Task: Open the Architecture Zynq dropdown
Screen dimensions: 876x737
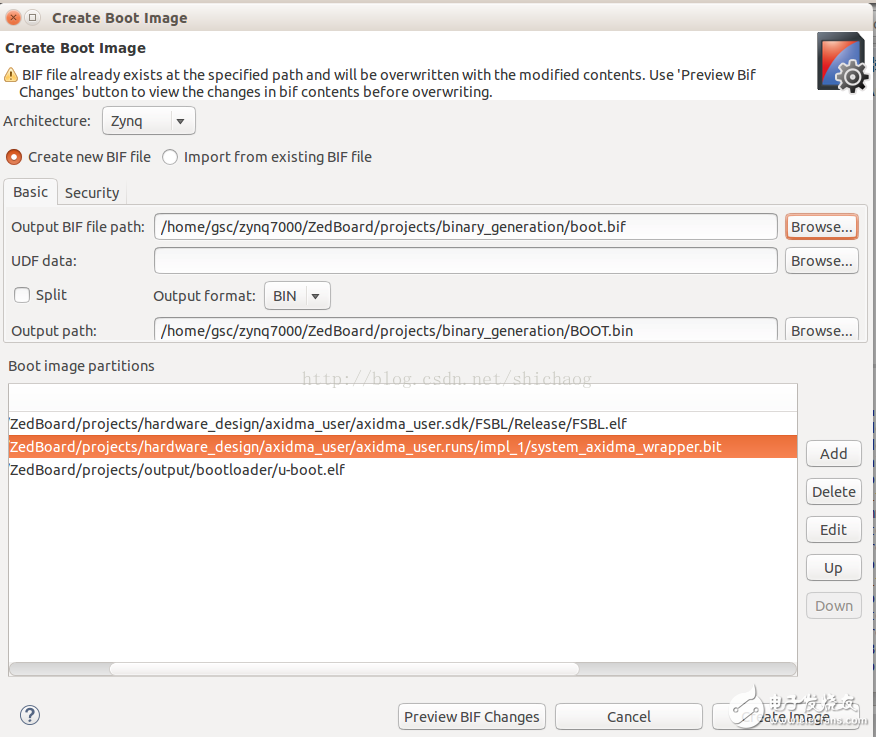Action: pyautogui.click(x=149, y=121)
